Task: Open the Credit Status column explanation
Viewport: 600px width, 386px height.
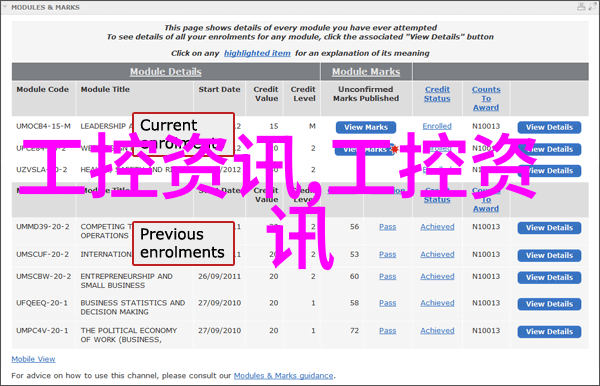Action: pos(437,94)
